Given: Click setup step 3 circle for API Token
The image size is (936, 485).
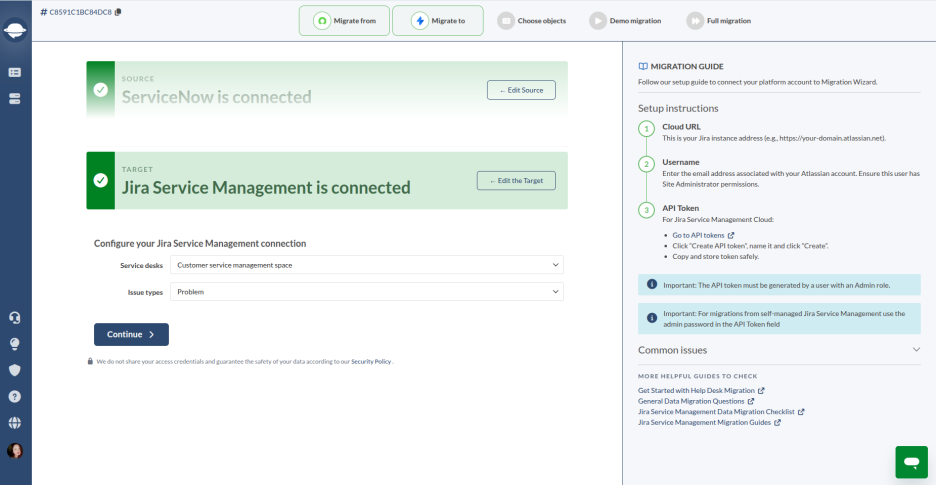Looking at the screenshot, I should 645,210.
